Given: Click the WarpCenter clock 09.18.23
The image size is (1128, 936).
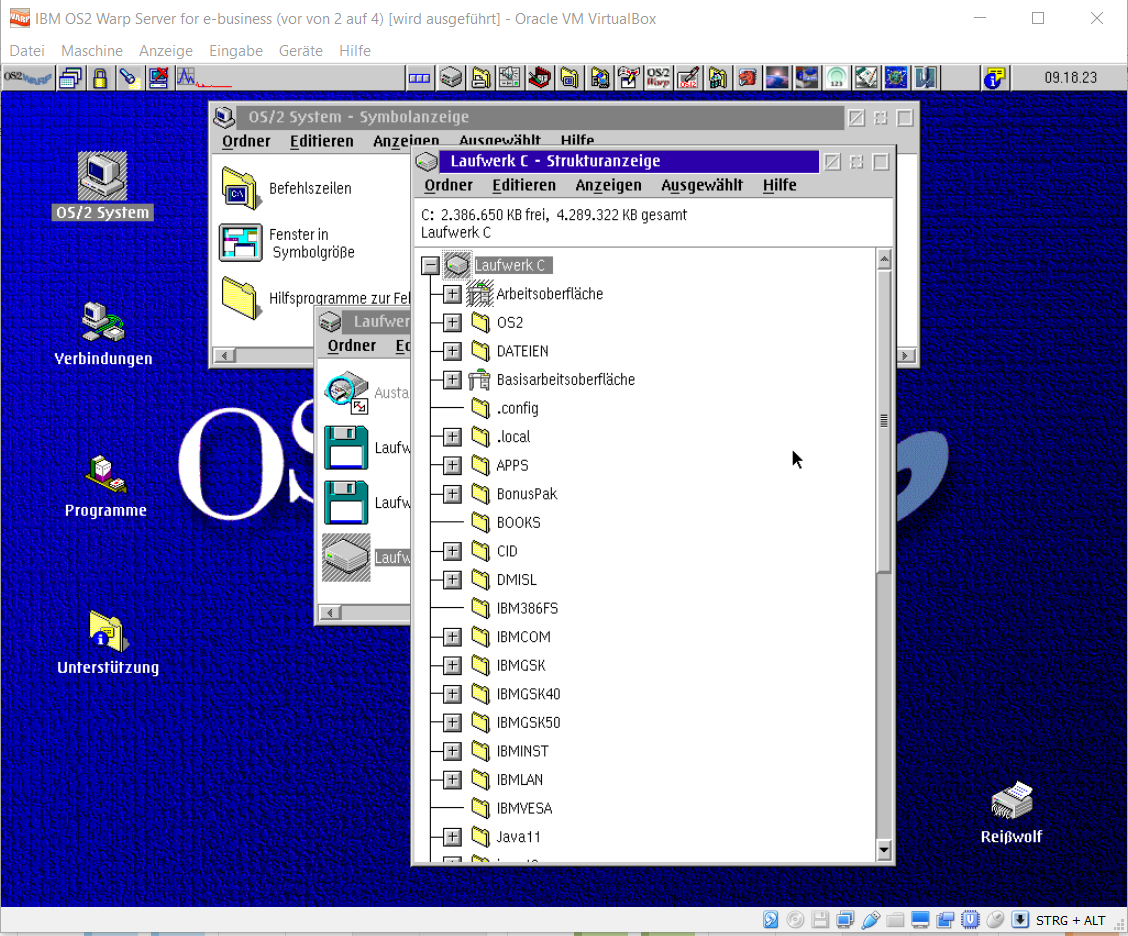Looking at the screenshot, I should click(x=1070, y=78).
